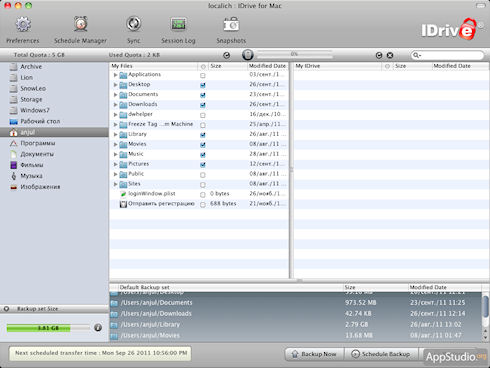Check the Applications folder checkbox
Screen dimensions: 490x368
coord(203,76)
